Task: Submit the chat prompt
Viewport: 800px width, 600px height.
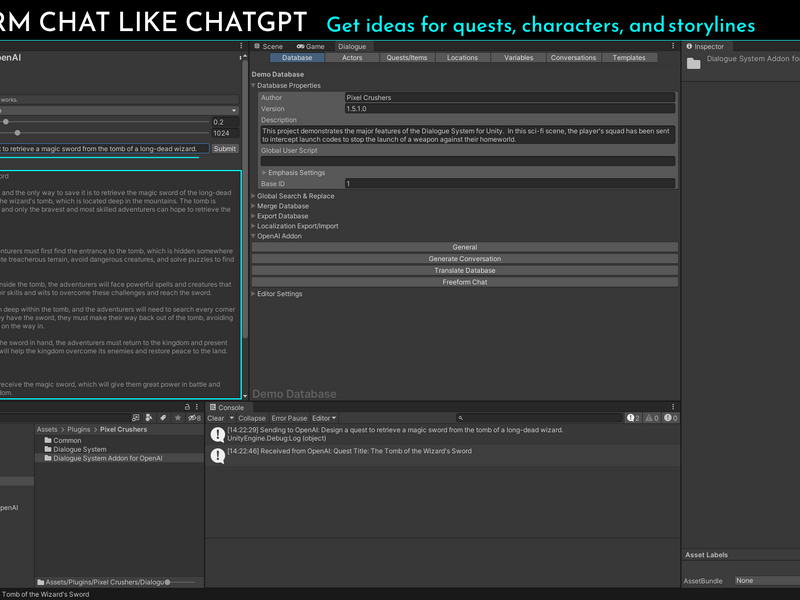Action: pos(225,148)
